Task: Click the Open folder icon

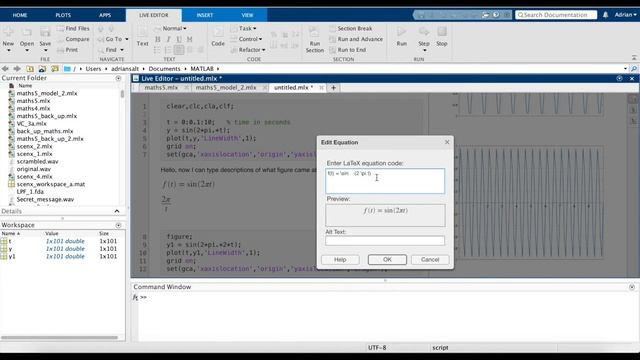Action: pyautogui.click(x=27, y=33)
